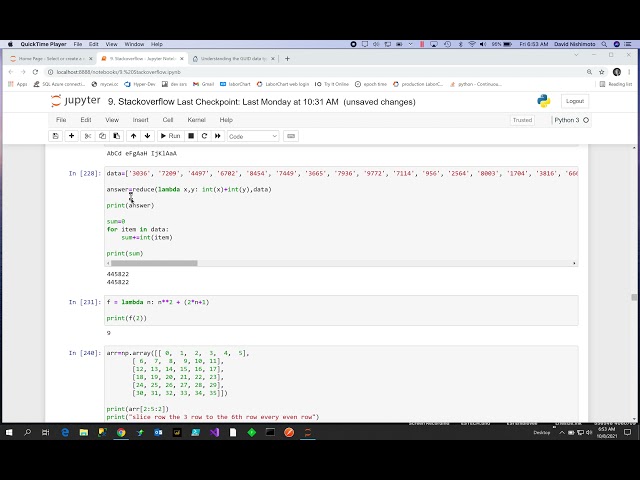Screen dimensions: 640x480
Task: Paste cells below in the Jupyter toolbar
Action: (116, 136)
